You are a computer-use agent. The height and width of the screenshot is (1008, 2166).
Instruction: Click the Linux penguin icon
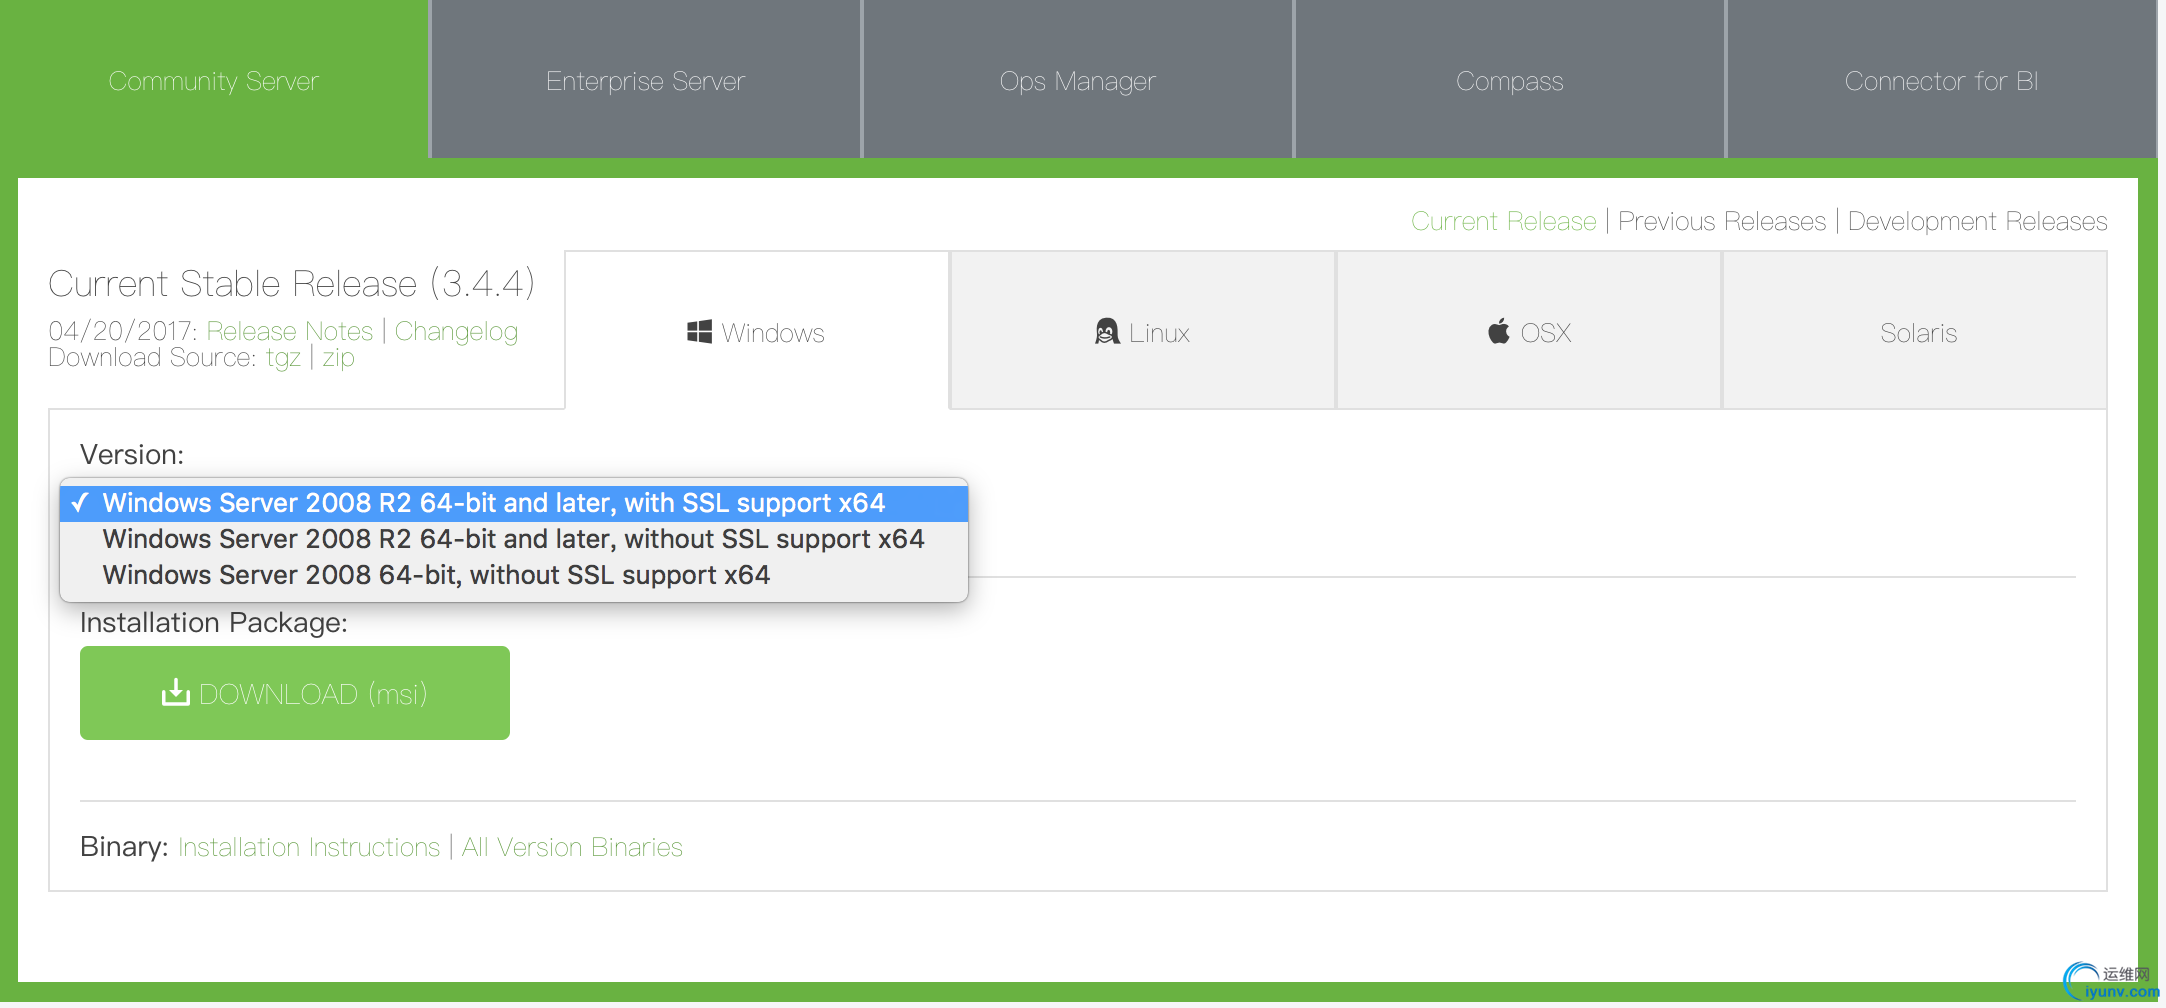[x=1106, y=331]
